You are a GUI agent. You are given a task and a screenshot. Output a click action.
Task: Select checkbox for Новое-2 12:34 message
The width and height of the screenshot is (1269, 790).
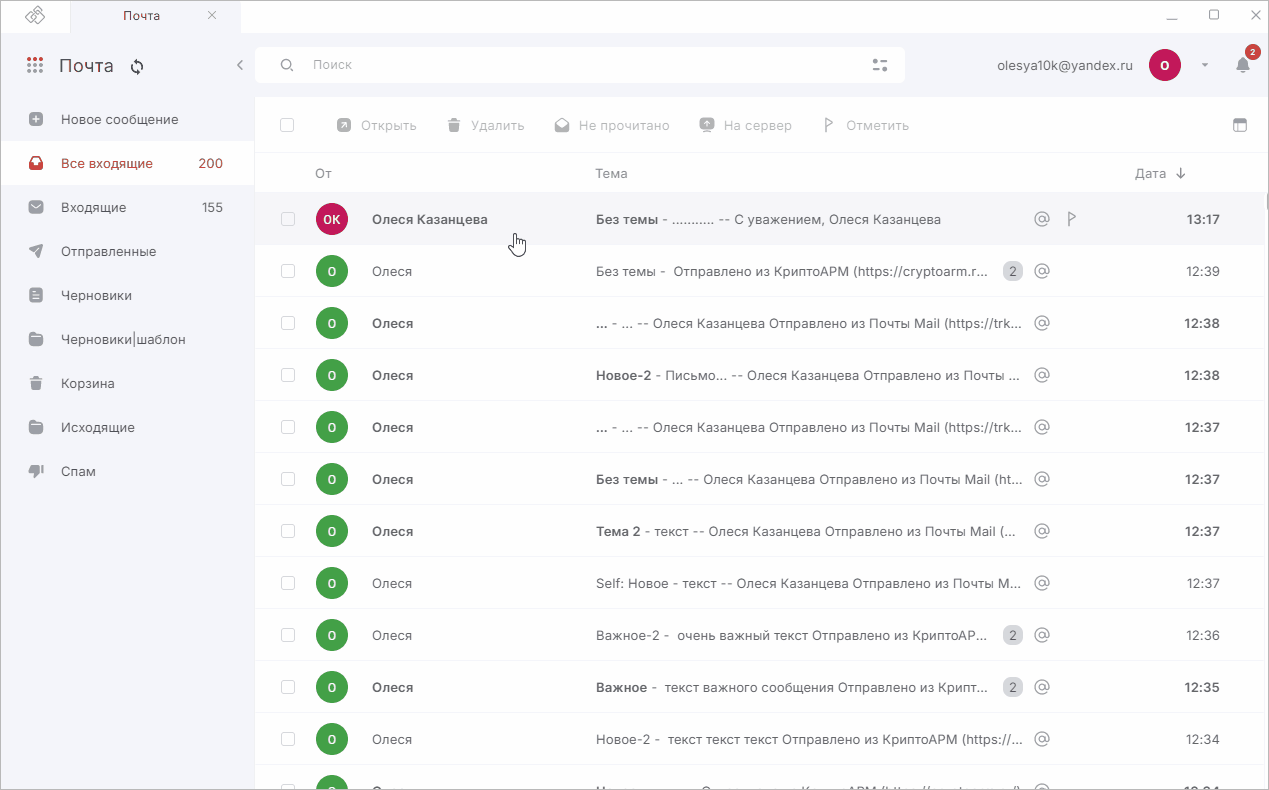tap(288, 739)
